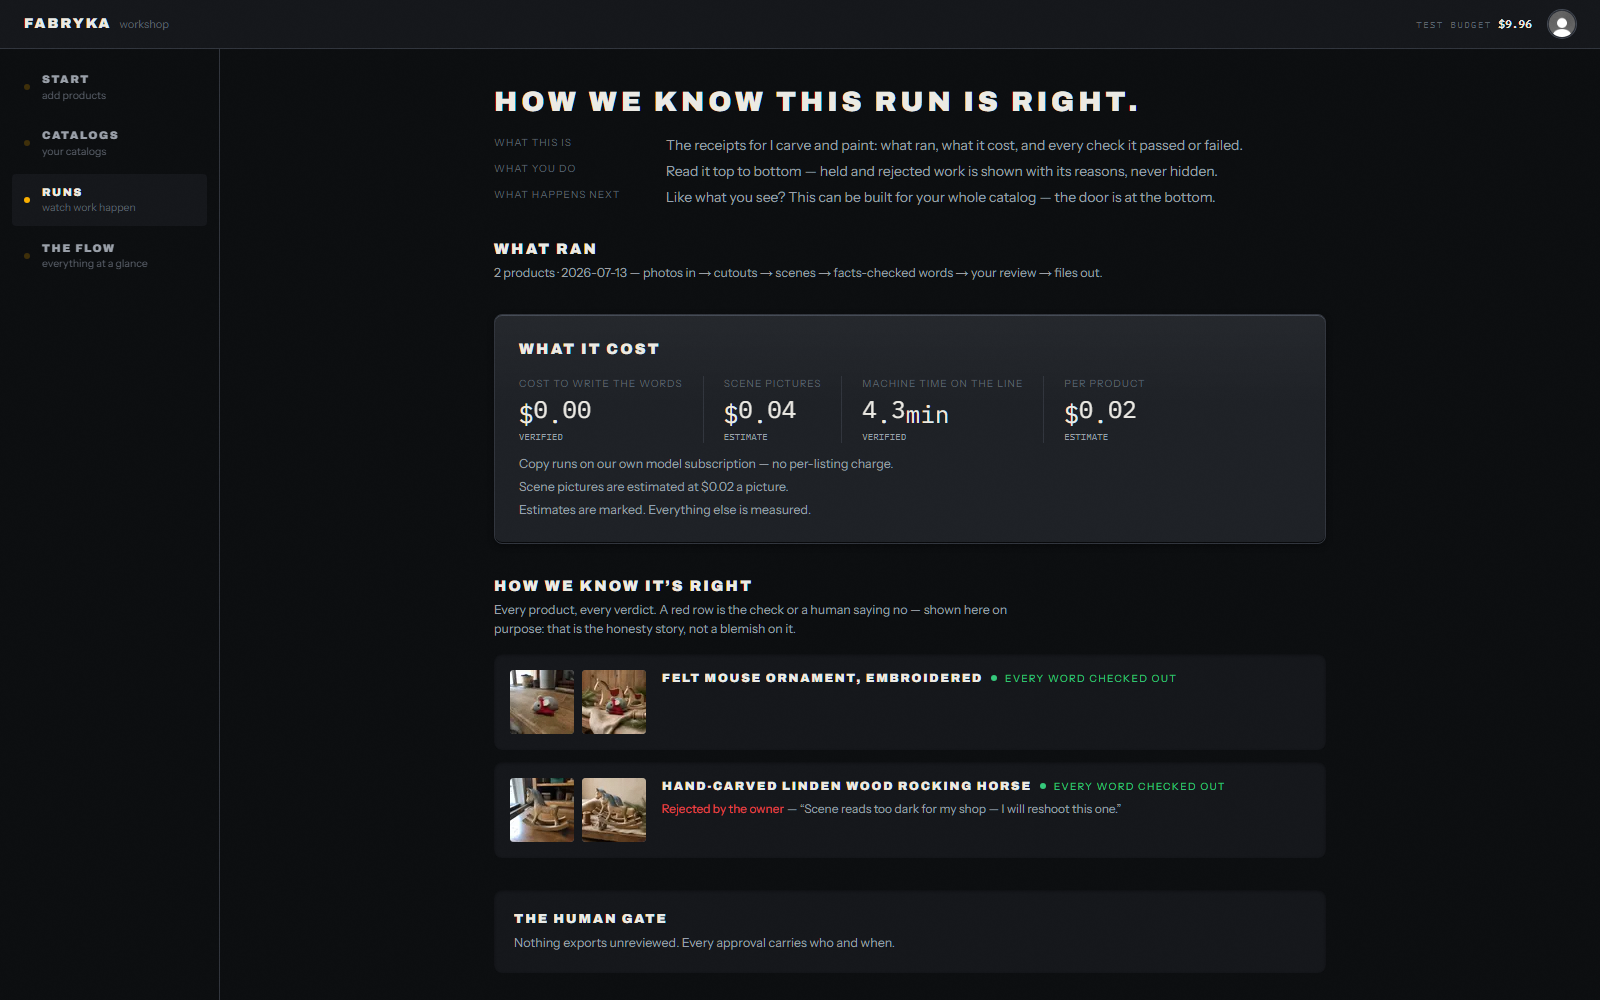
Task: Click the 4.3min machine time value
Action: point(905,411)
